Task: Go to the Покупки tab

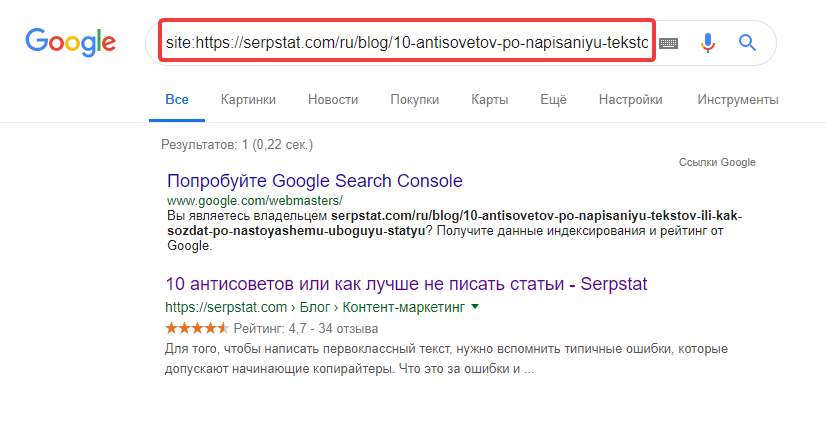Action: coord(415,100)
